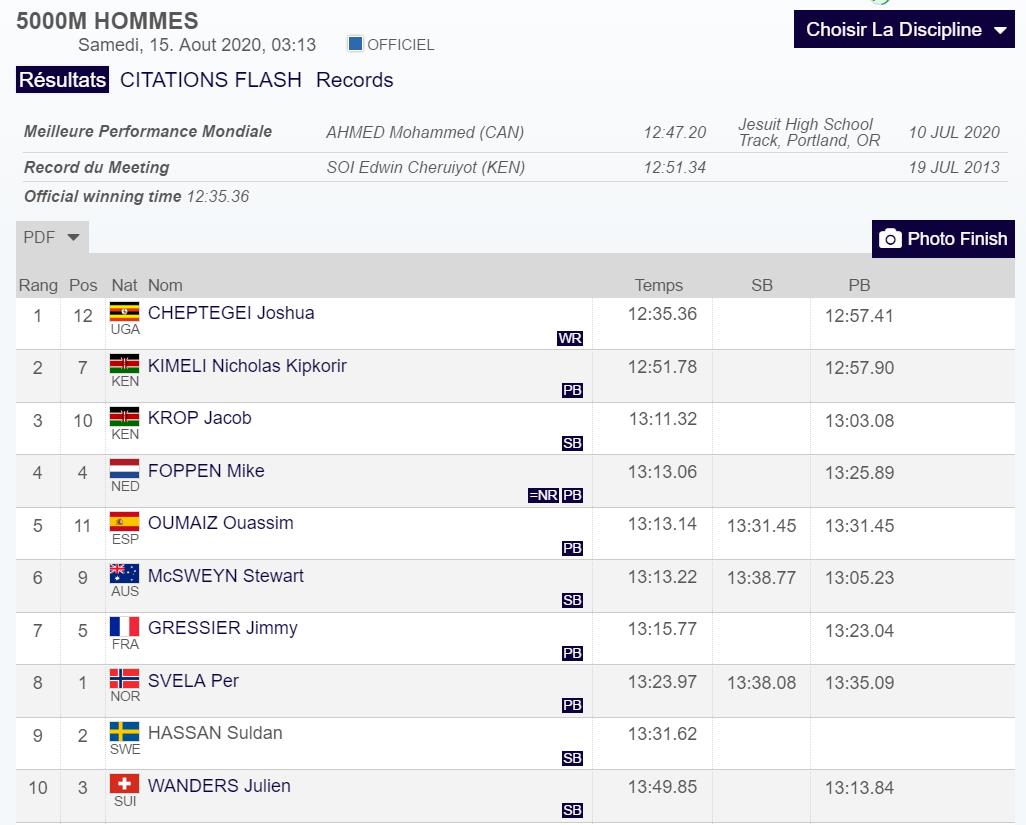This screenshot has width=1026, height=825.
Task: Click the blue OFFICIEL status square
Action: tap(355, 44)
